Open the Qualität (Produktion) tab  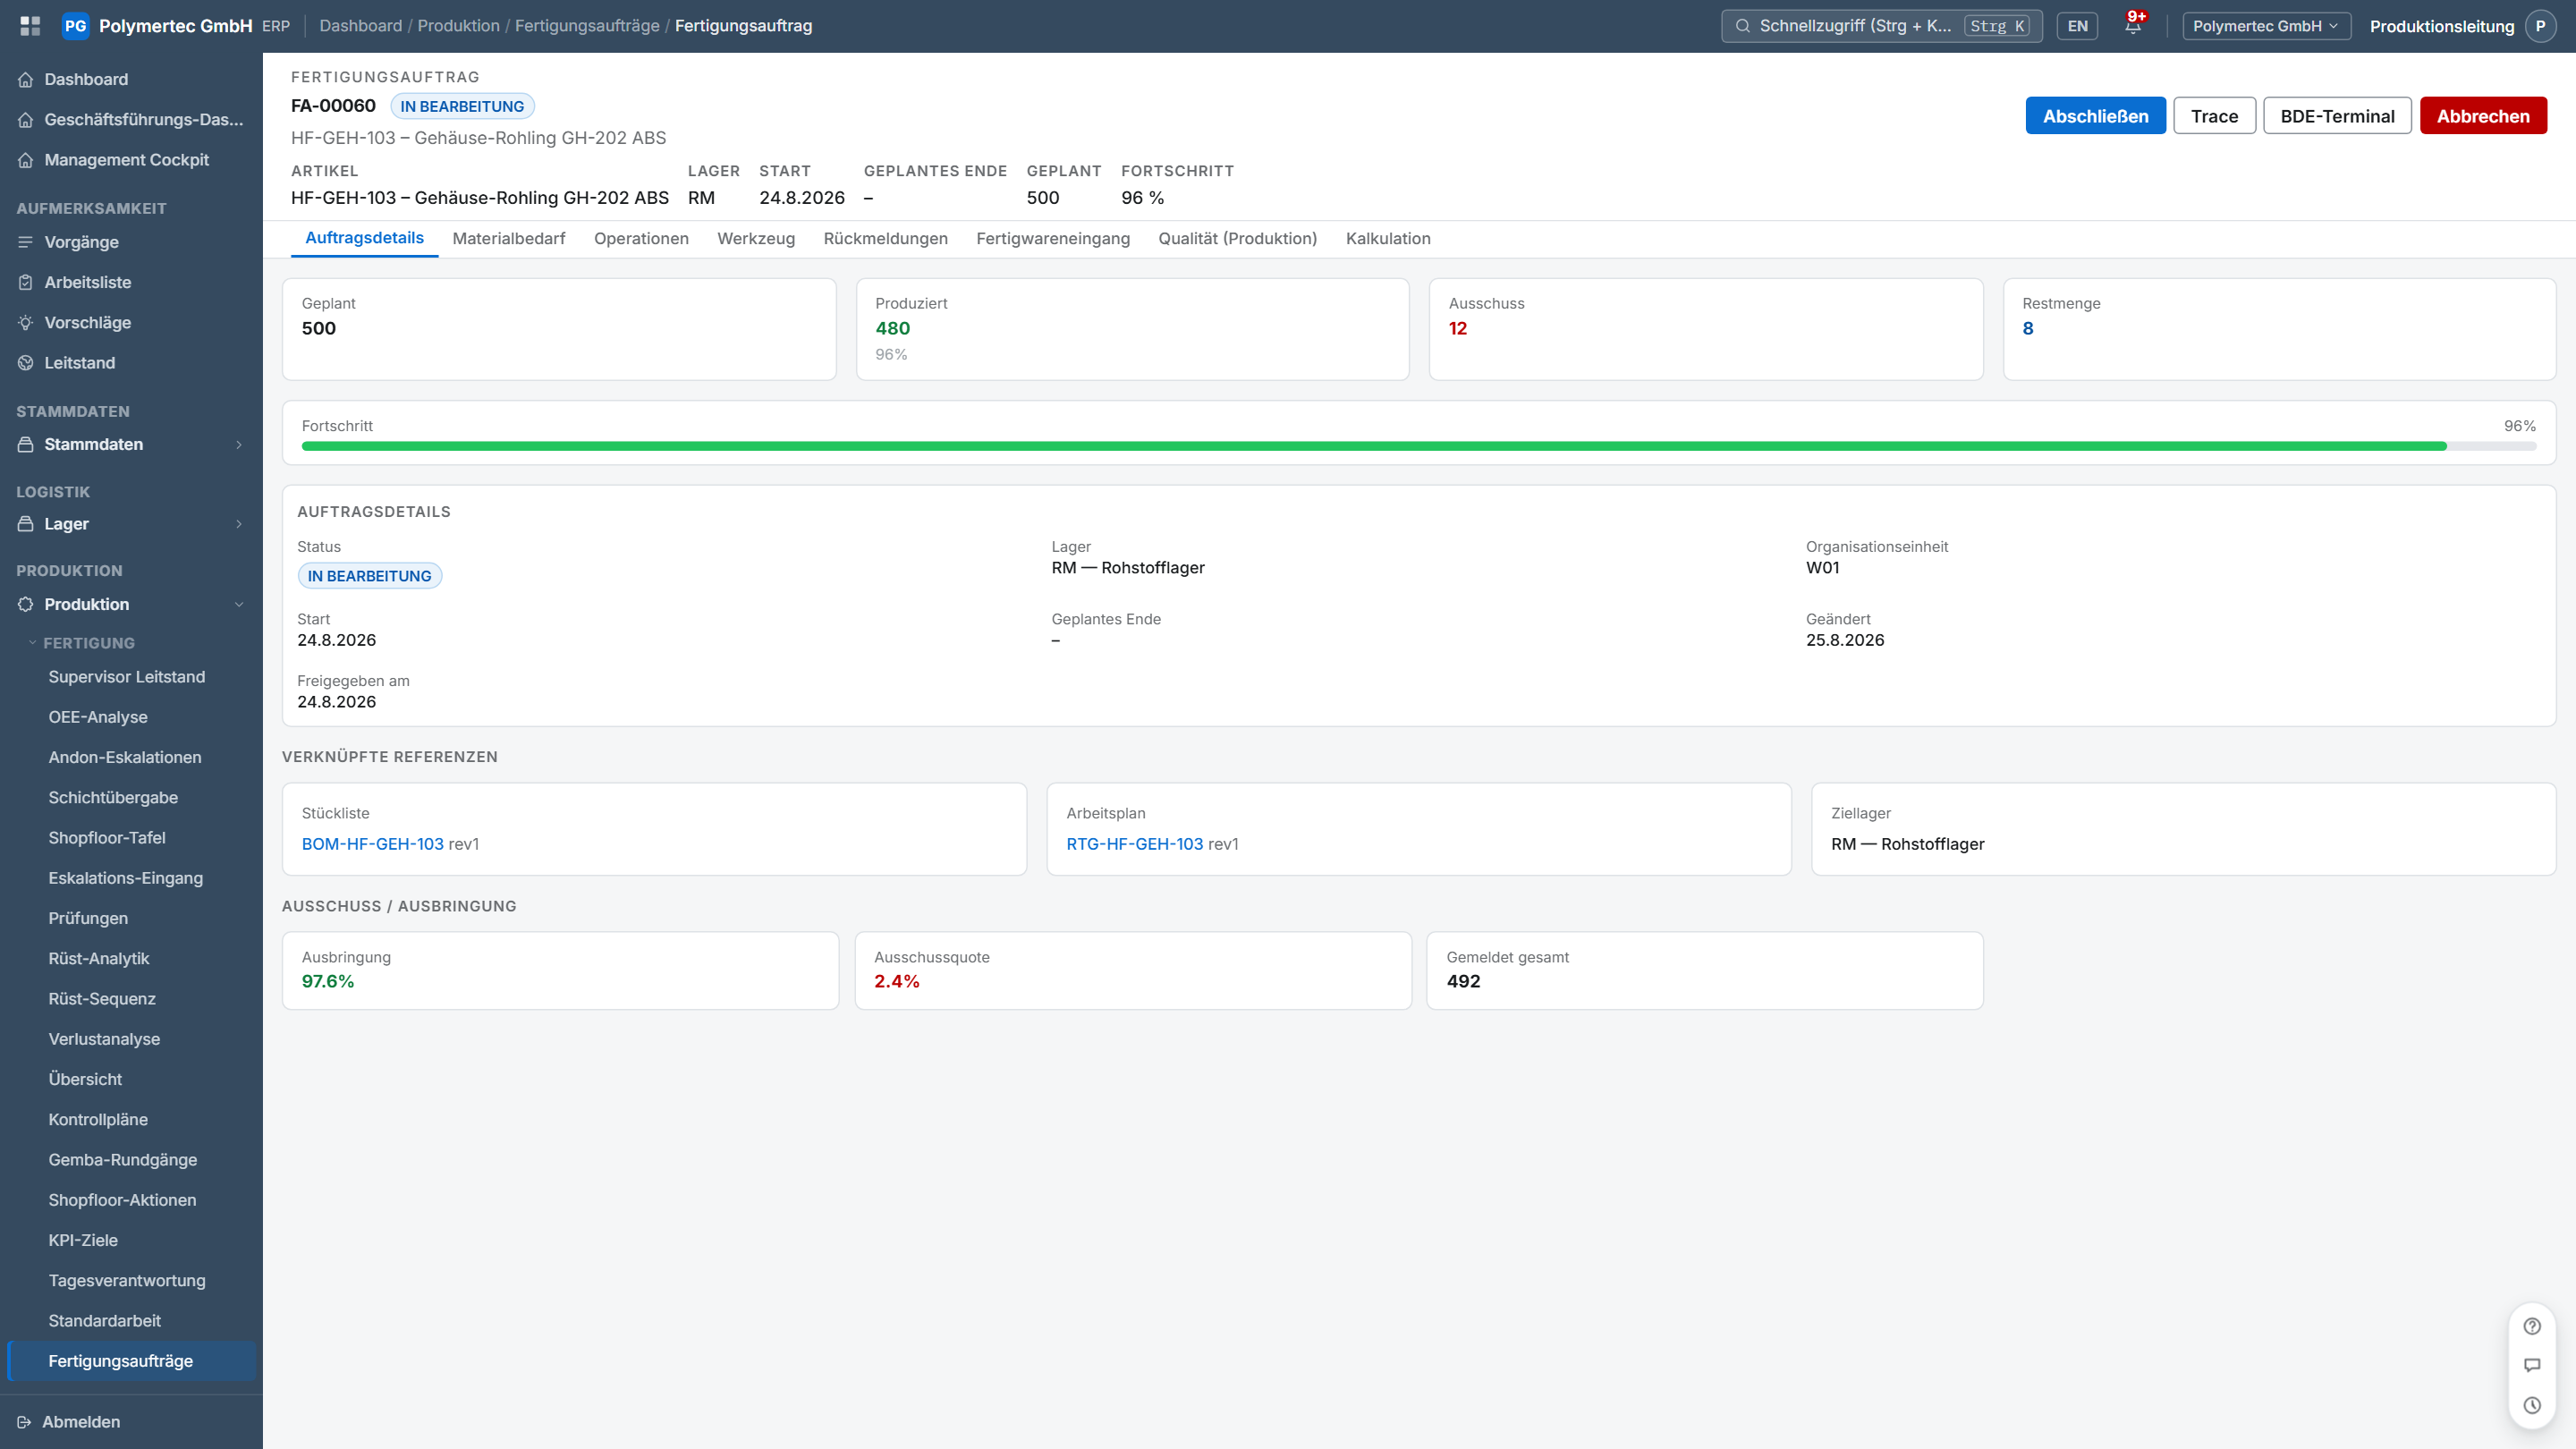coord(1237,238)
